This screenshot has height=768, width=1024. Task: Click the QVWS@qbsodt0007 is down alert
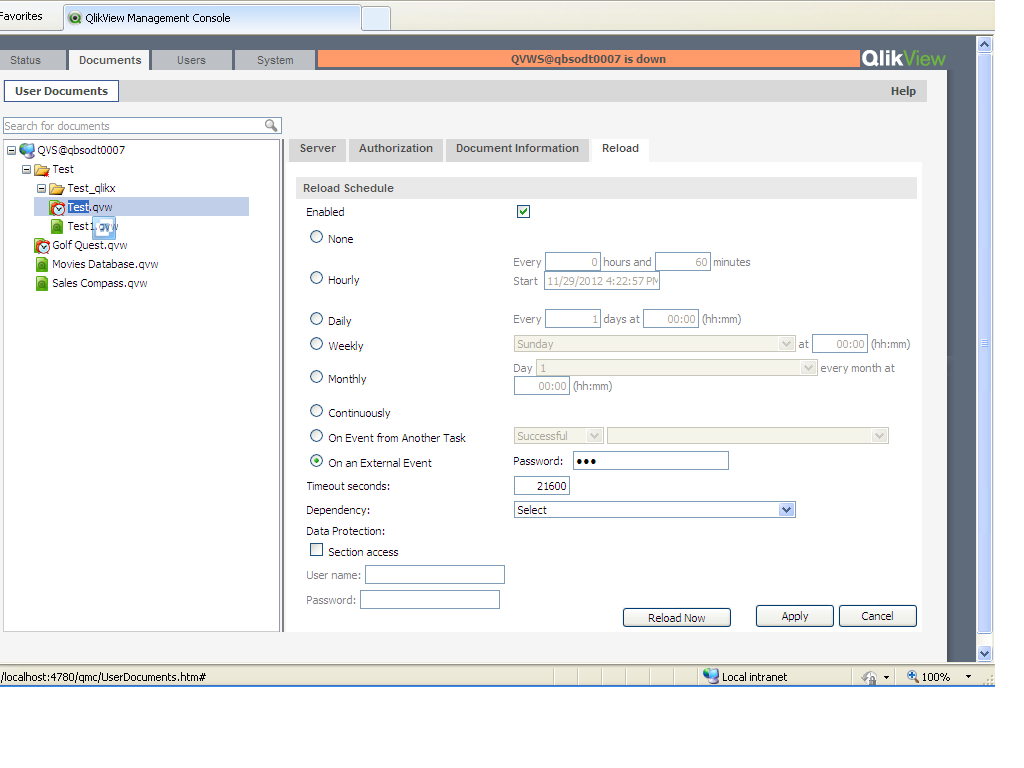click(588, 59)
